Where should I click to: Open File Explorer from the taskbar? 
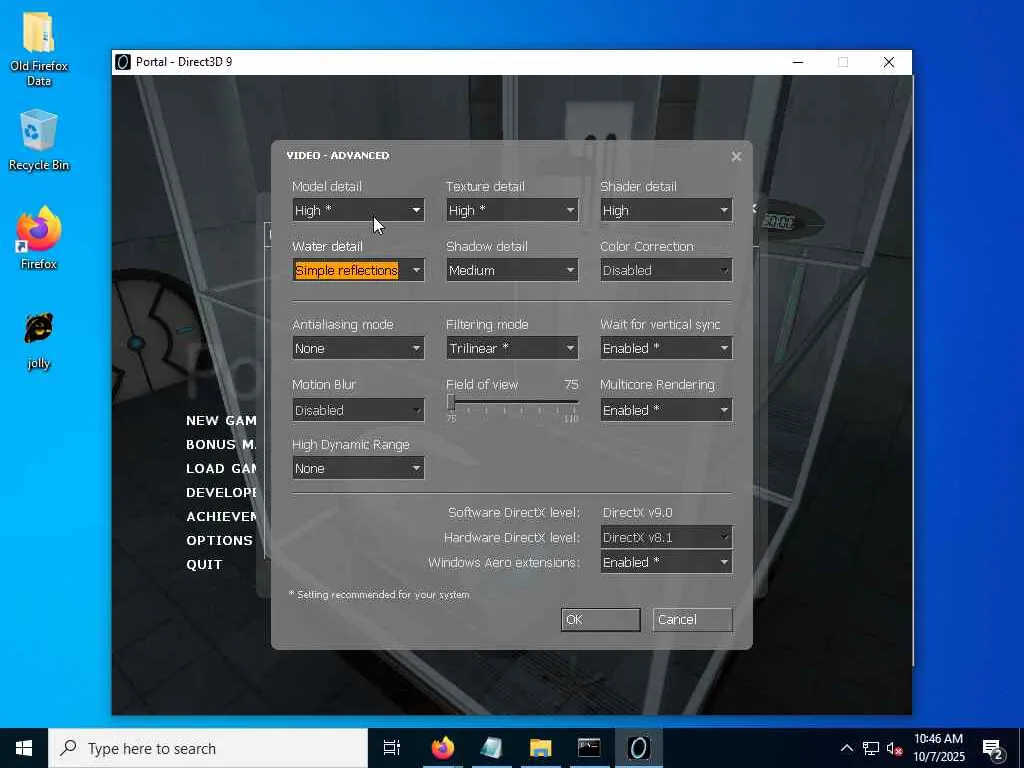(x=541, y=748)
